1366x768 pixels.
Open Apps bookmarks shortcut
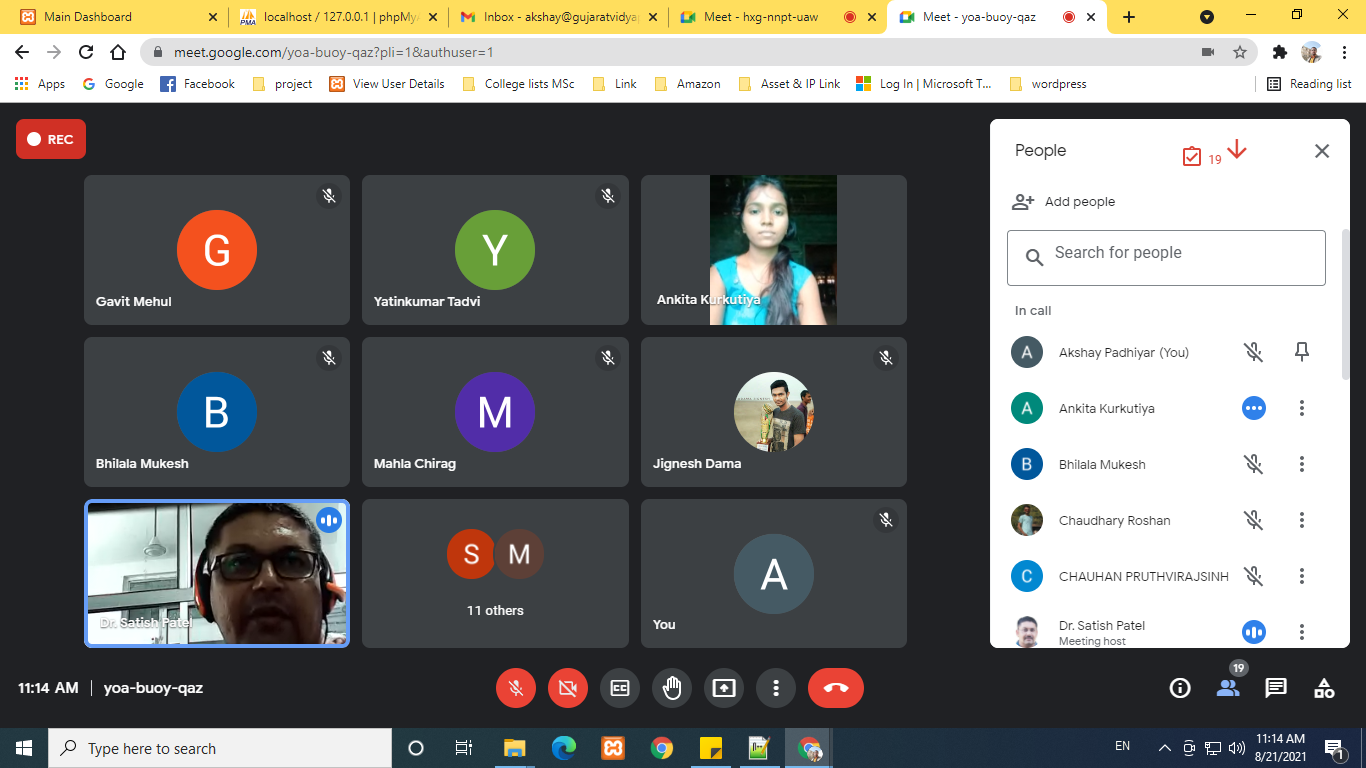(x=40, y=84)
